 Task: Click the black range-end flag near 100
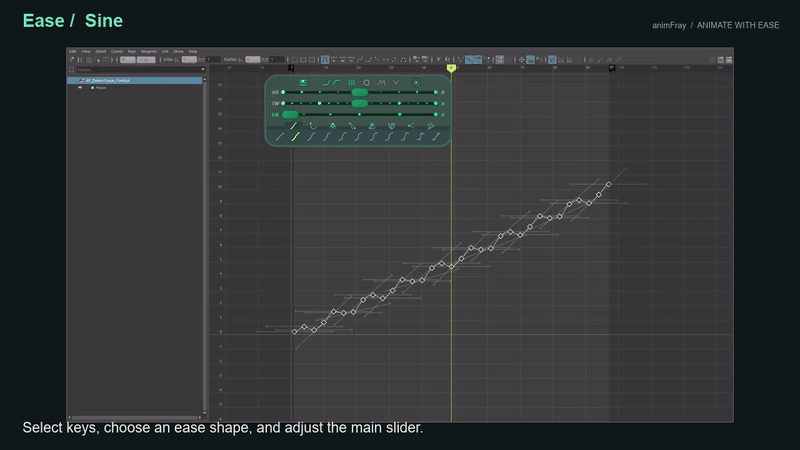point(612,68)
